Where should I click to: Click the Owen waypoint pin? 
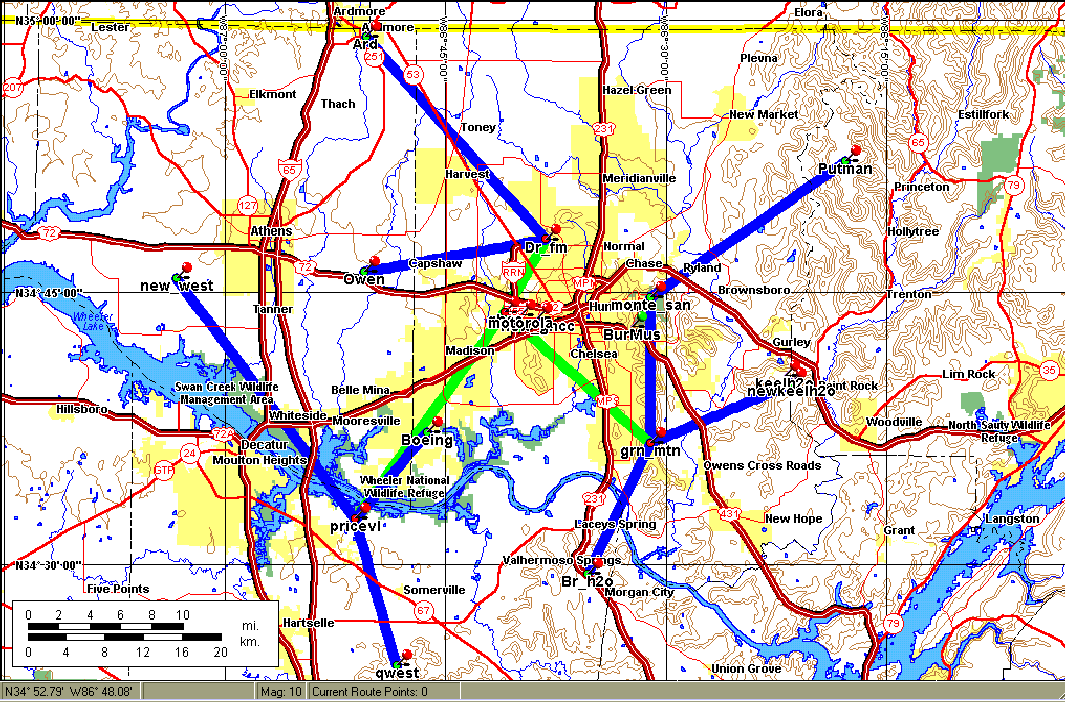(x=371, y=265)
